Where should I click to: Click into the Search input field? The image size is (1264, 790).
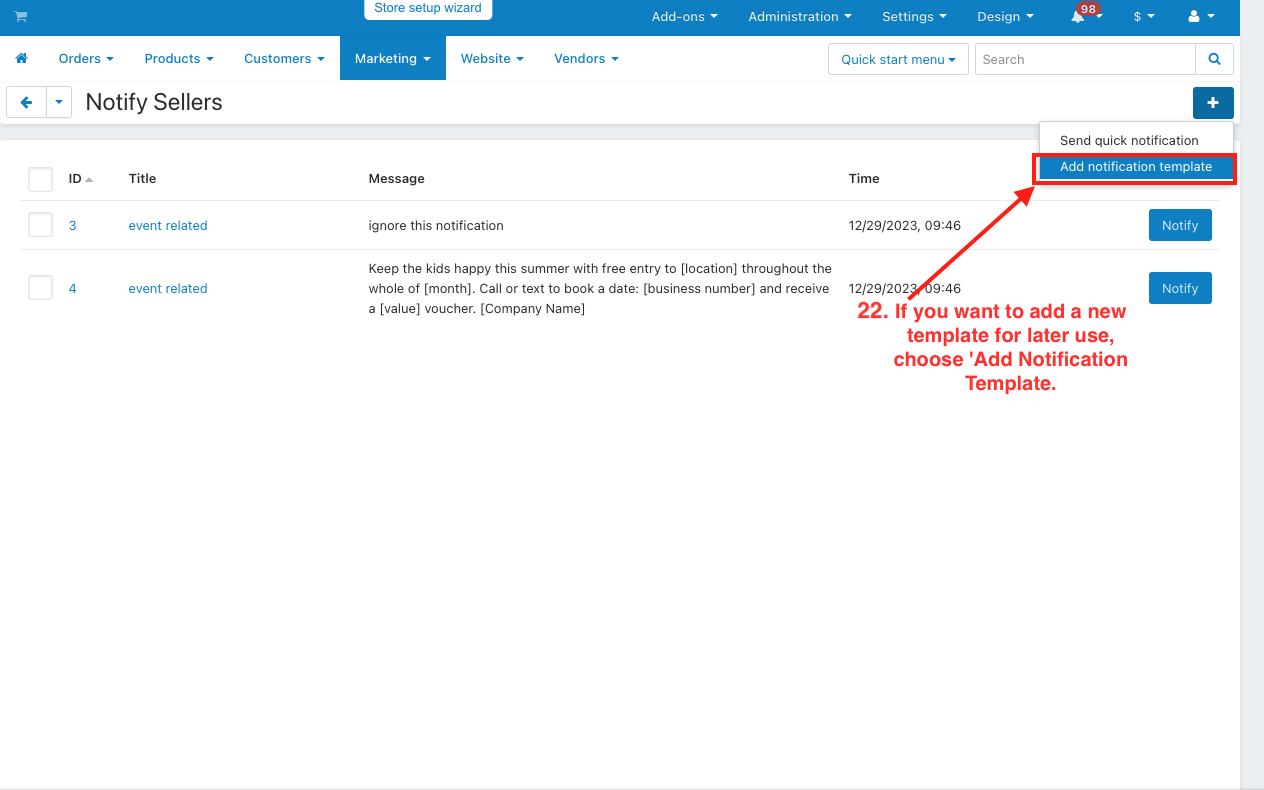pos(1084,59)
